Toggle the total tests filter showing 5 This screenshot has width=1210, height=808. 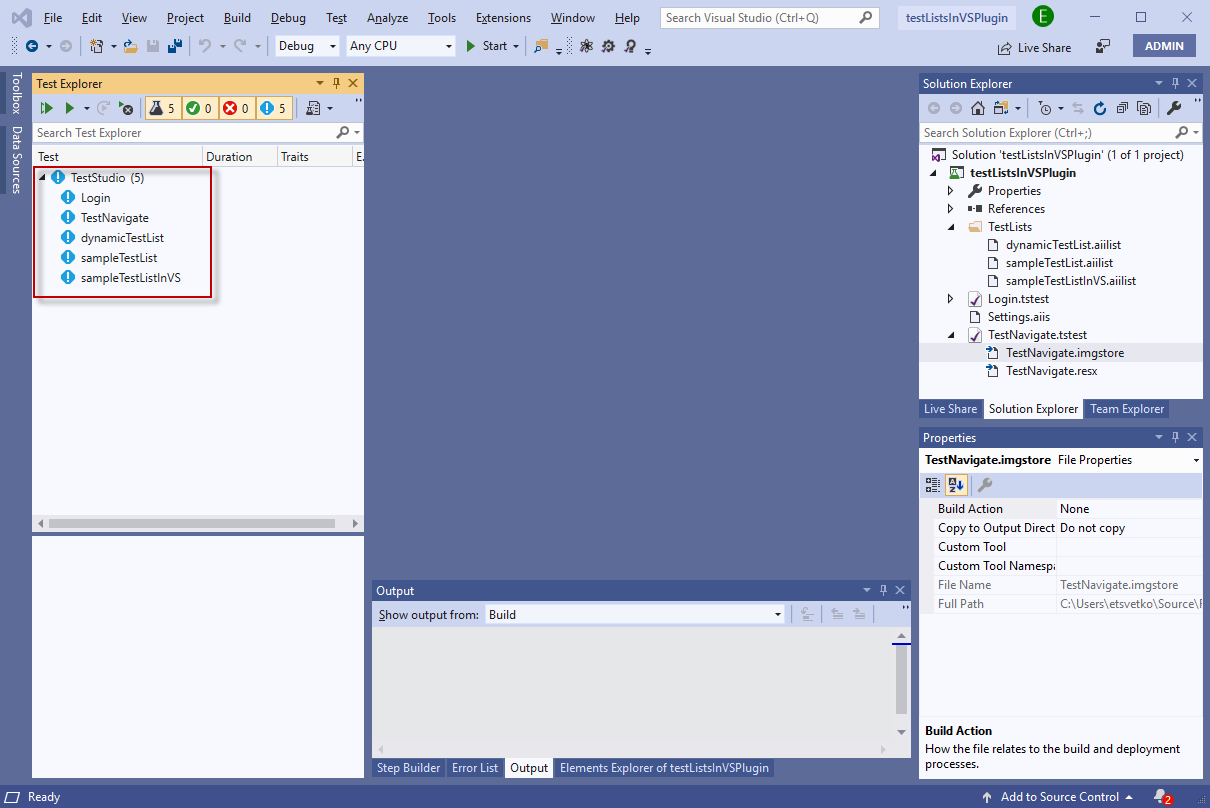click(x=163, y=108)
